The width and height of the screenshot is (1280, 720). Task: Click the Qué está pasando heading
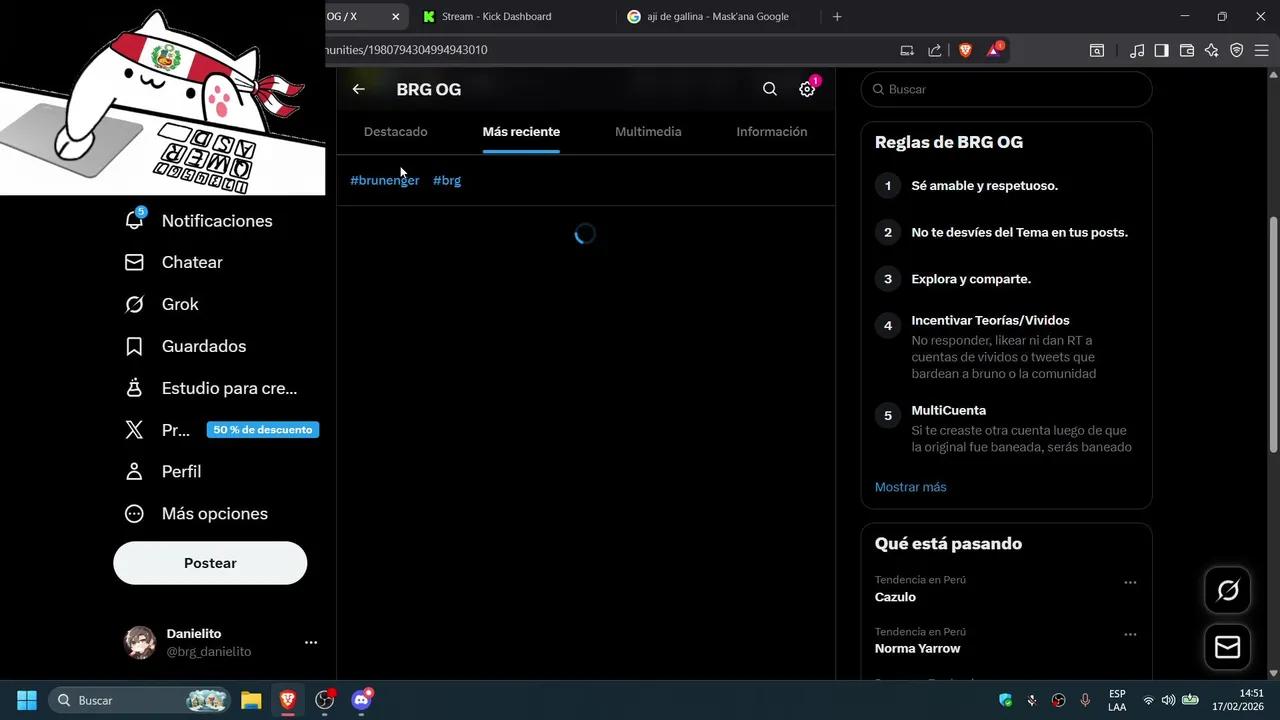(948, 544)
